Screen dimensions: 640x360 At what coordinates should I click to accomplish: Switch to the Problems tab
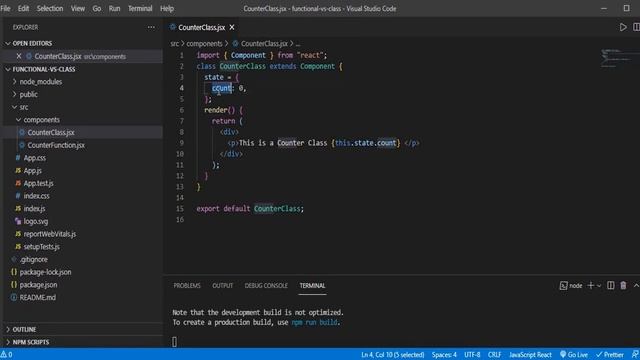(x=187, y=286)
